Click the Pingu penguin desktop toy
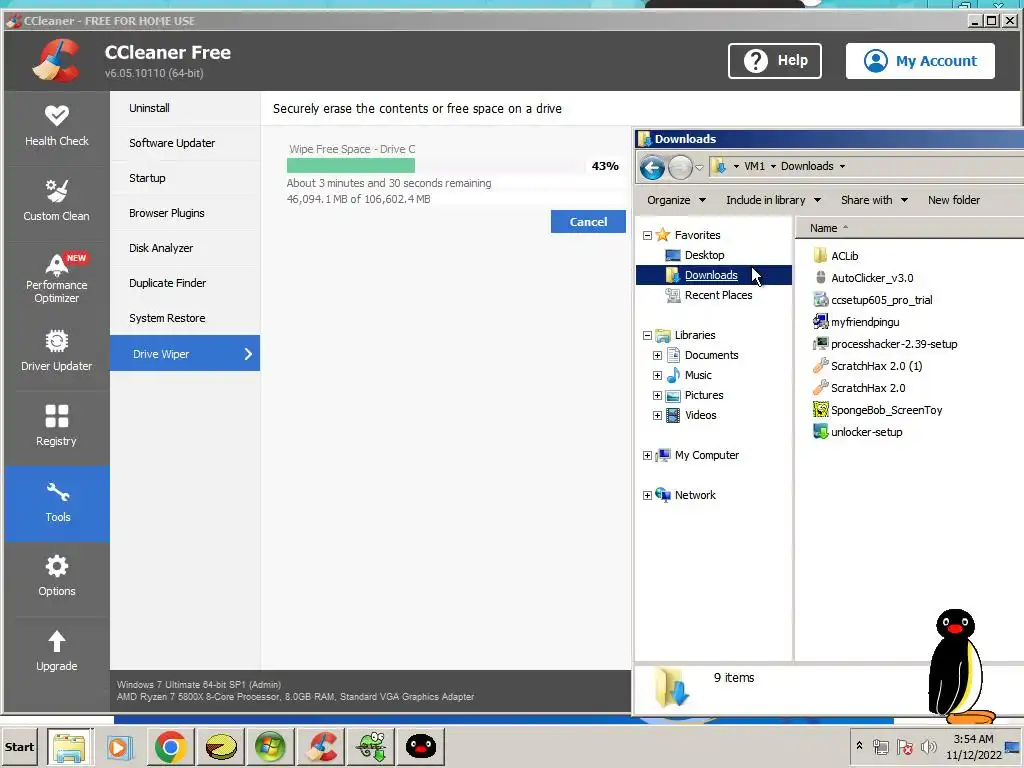Screen dimensions: 1024x768 point(958,666)
